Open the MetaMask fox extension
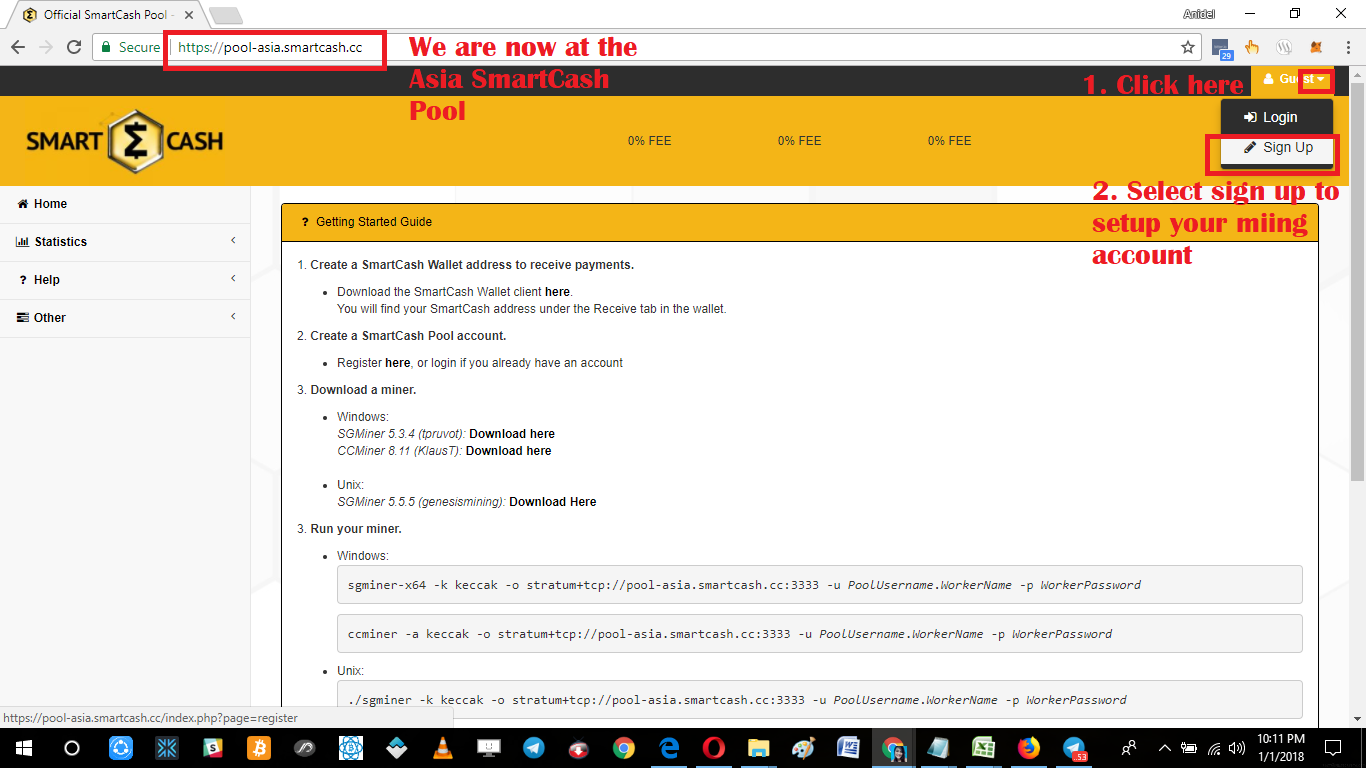Image resolution: width=1366 pixels, height=768 pixels. tap(1318, 47)
